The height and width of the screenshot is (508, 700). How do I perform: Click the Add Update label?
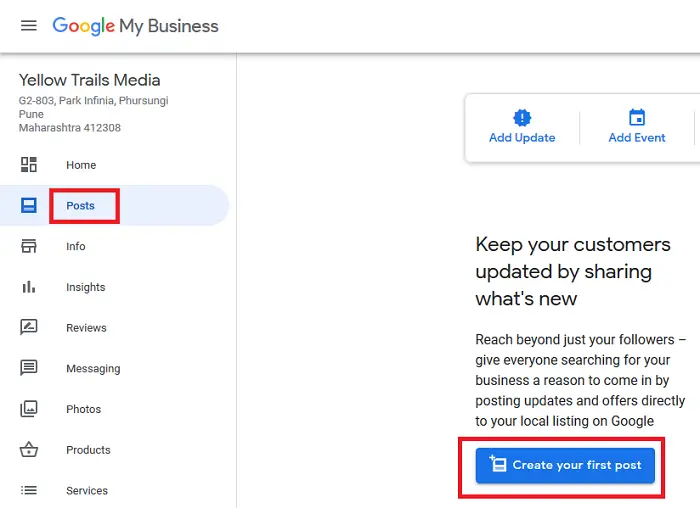click(522, 137)
